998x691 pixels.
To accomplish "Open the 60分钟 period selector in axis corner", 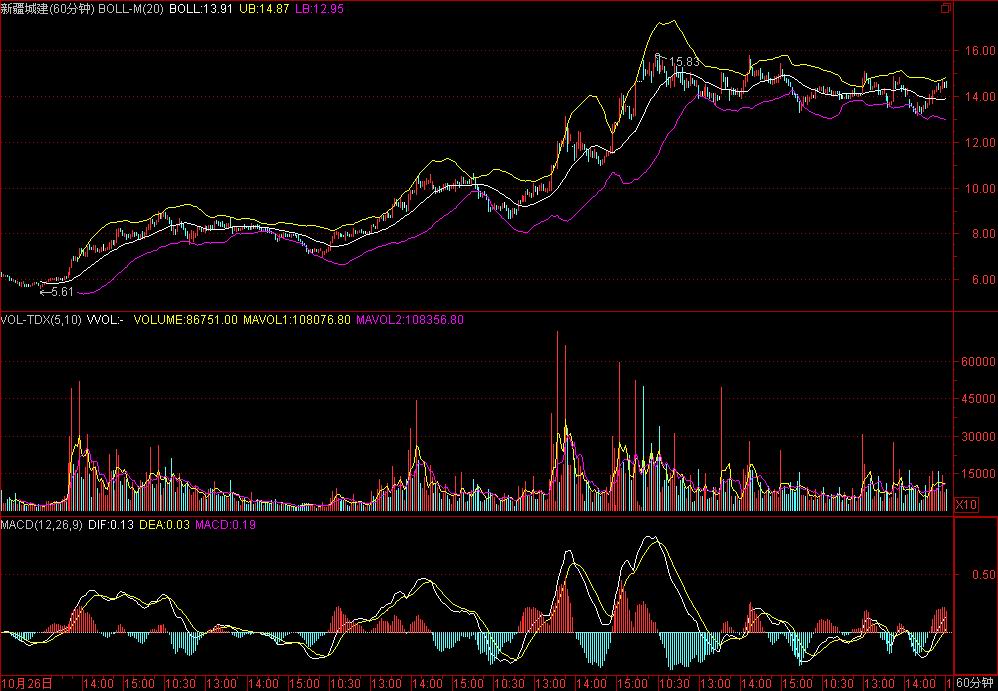I will tap(976, 683).
